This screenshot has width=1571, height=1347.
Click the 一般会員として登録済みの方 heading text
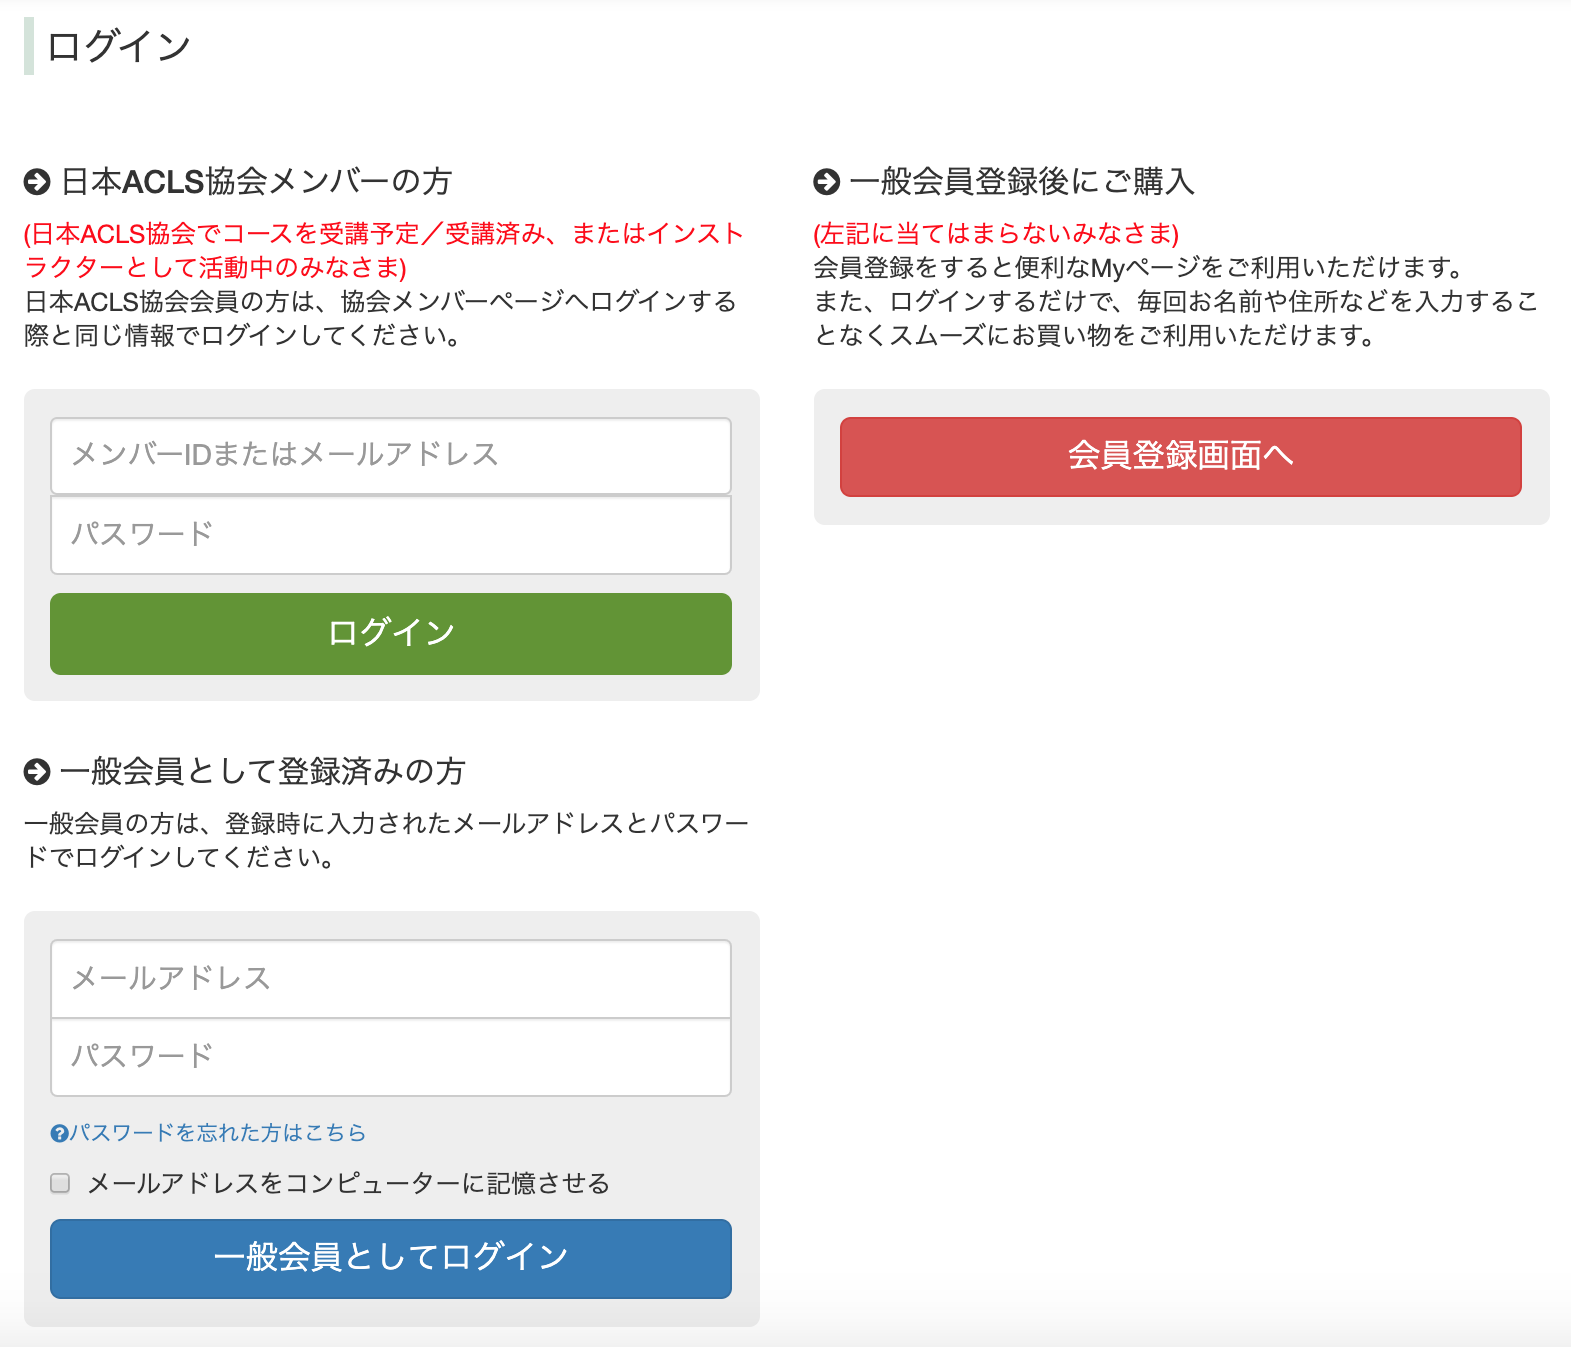263,771
